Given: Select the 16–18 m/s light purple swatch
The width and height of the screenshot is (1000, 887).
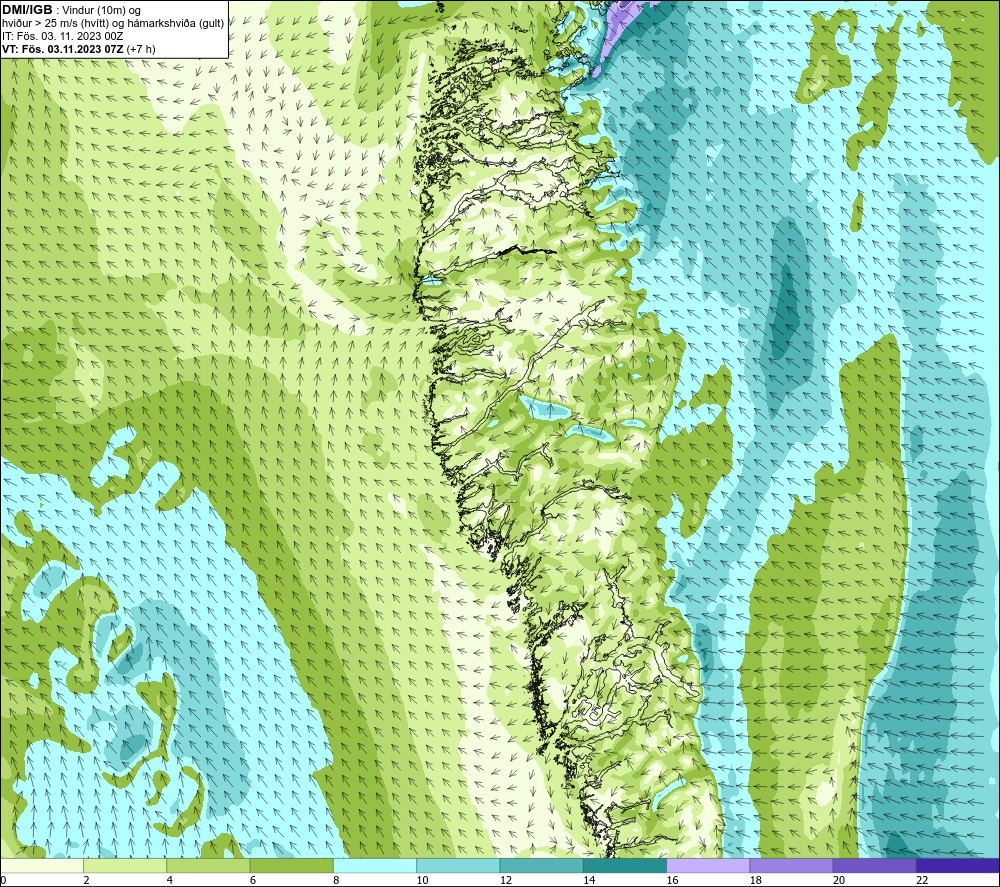Looking at the screenshot, I should pos(708,865).
